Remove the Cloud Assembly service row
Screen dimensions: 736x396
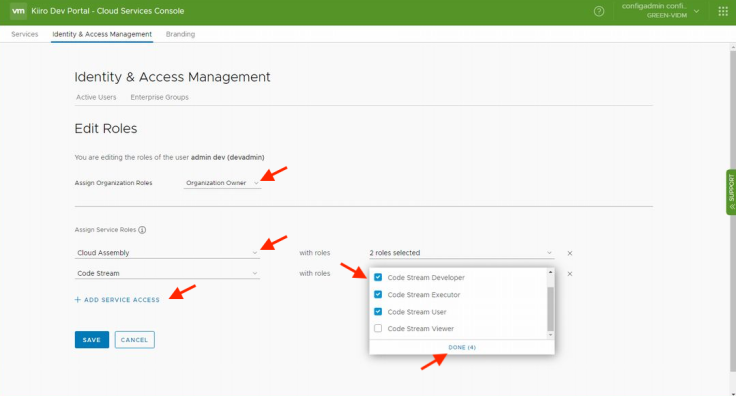570,253
